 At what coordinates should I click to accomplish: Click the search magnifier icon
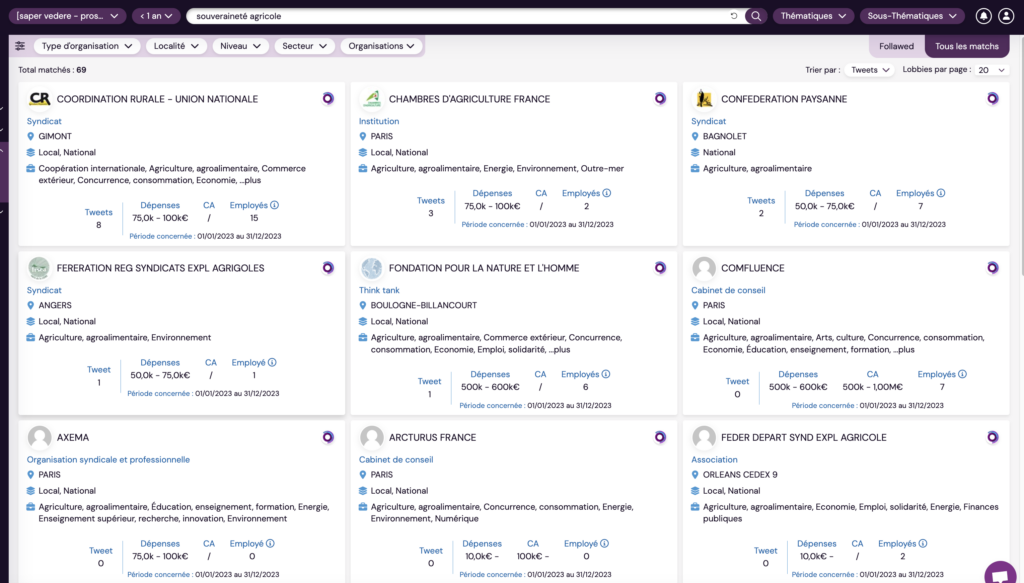click(x=756, y=16)
